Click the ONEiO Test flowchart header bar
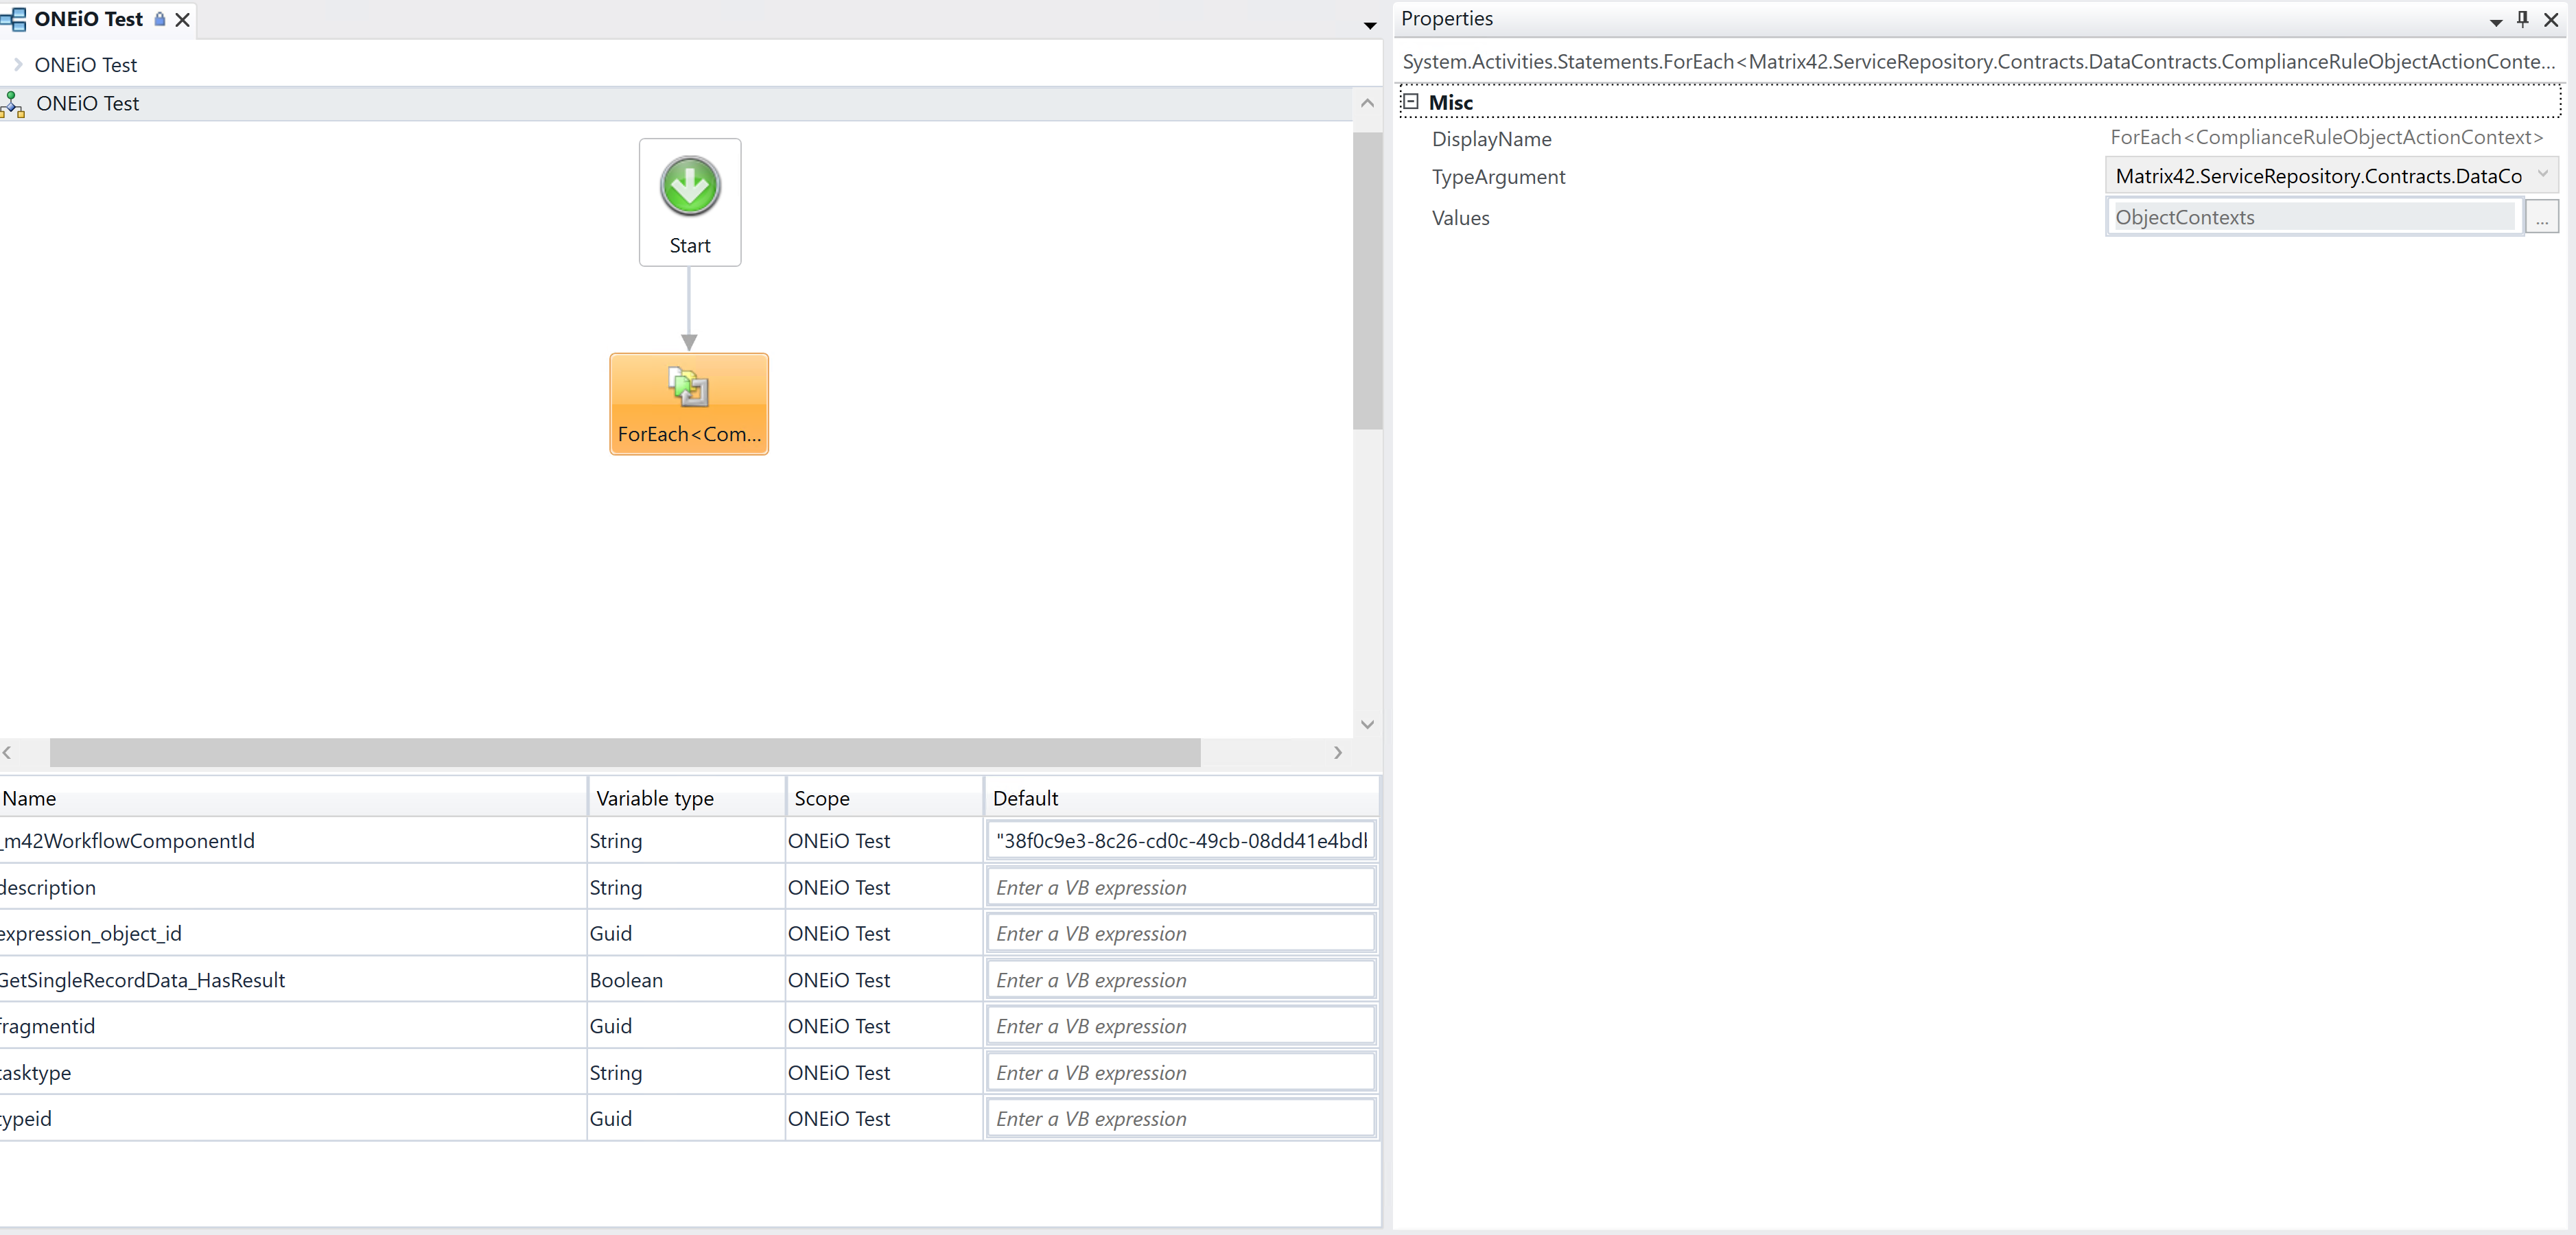This screenshot has height=1235, width=2576. pyautogui.click(x=676, y=104)
